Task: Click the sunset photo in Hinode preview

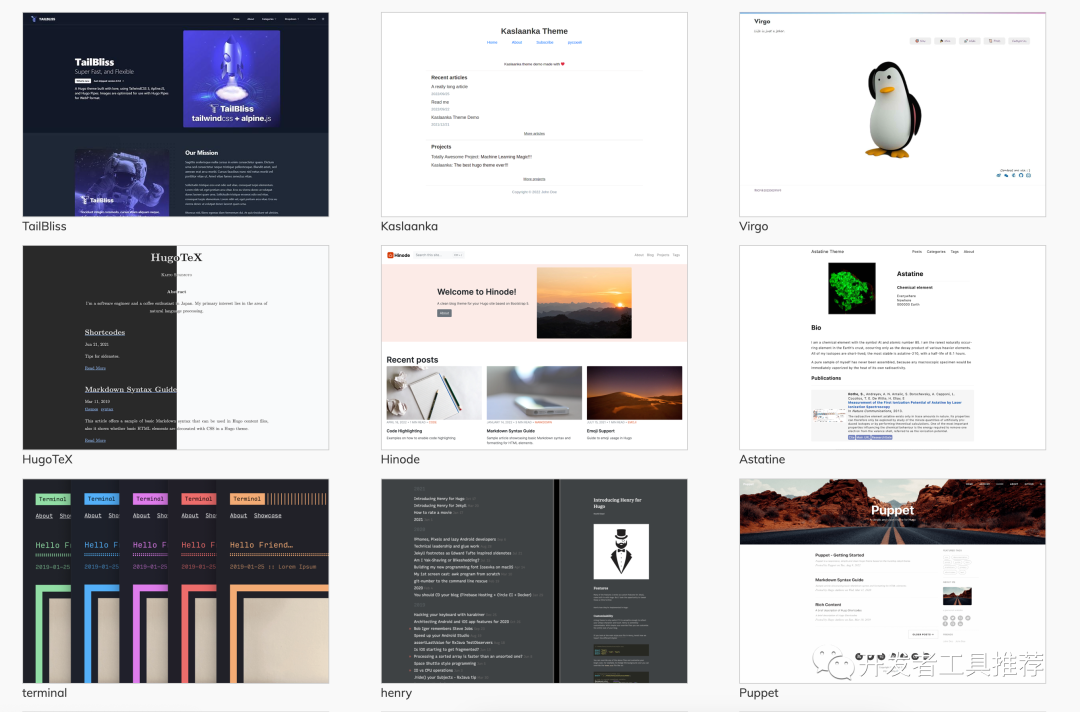Action: (x=584, y=302)
